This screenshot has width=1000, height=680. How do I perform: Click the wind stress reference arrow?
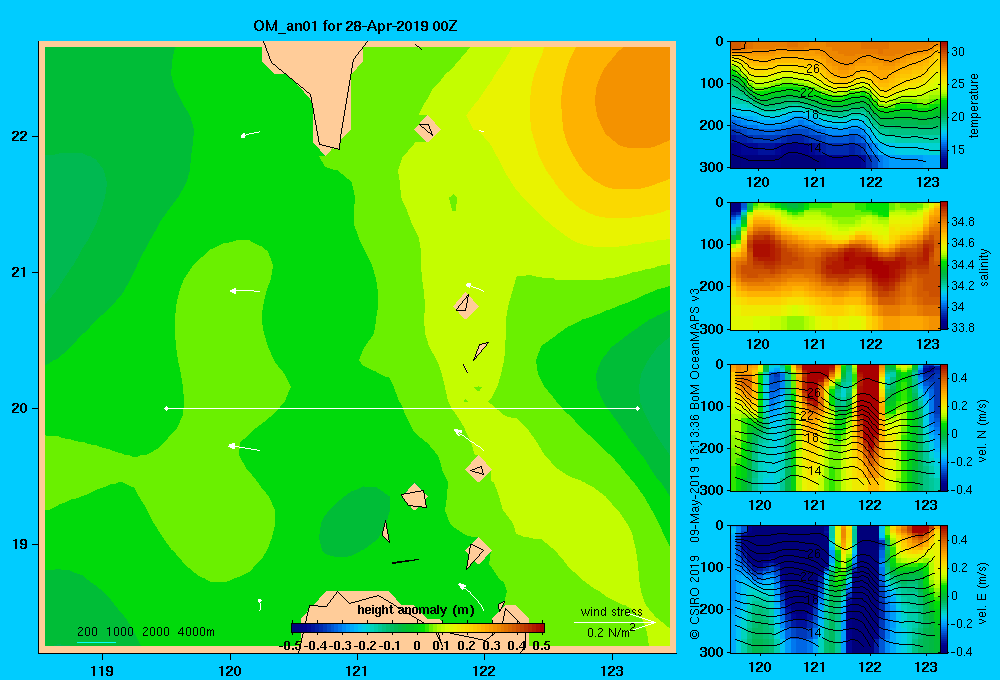pos(614,622)
